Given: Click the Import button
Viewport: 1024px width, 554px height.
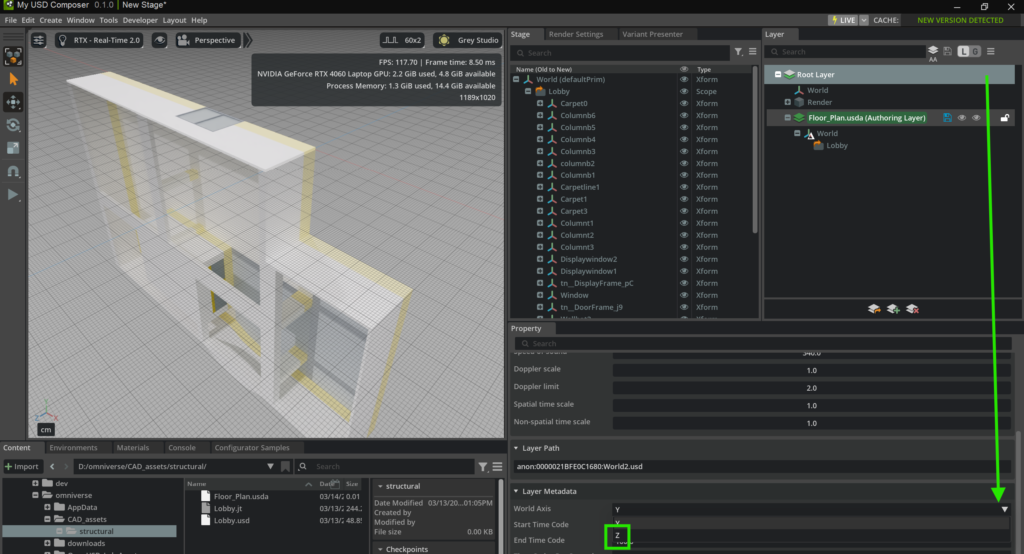Looking at the screenshot, I should point(22,467).
